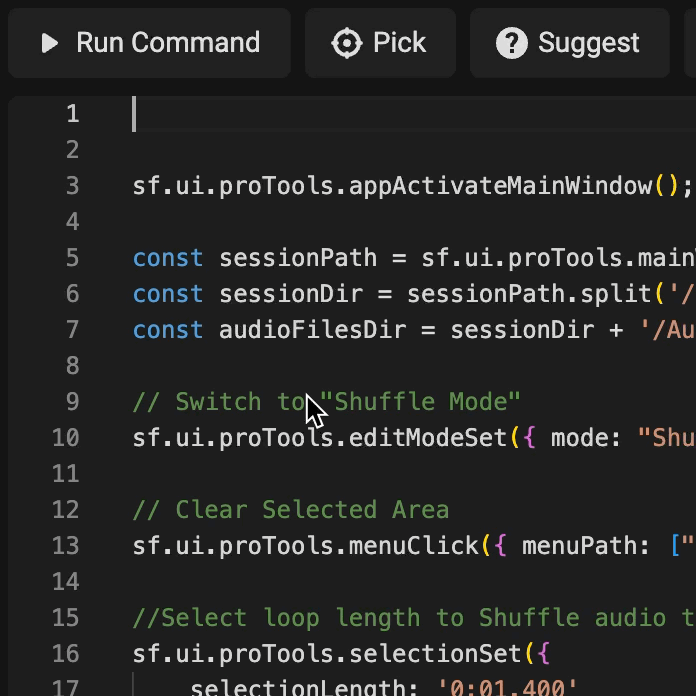696x696 pixels.
Task: Click the selectionSet method on line 16
Action: (x=435, y=654)
